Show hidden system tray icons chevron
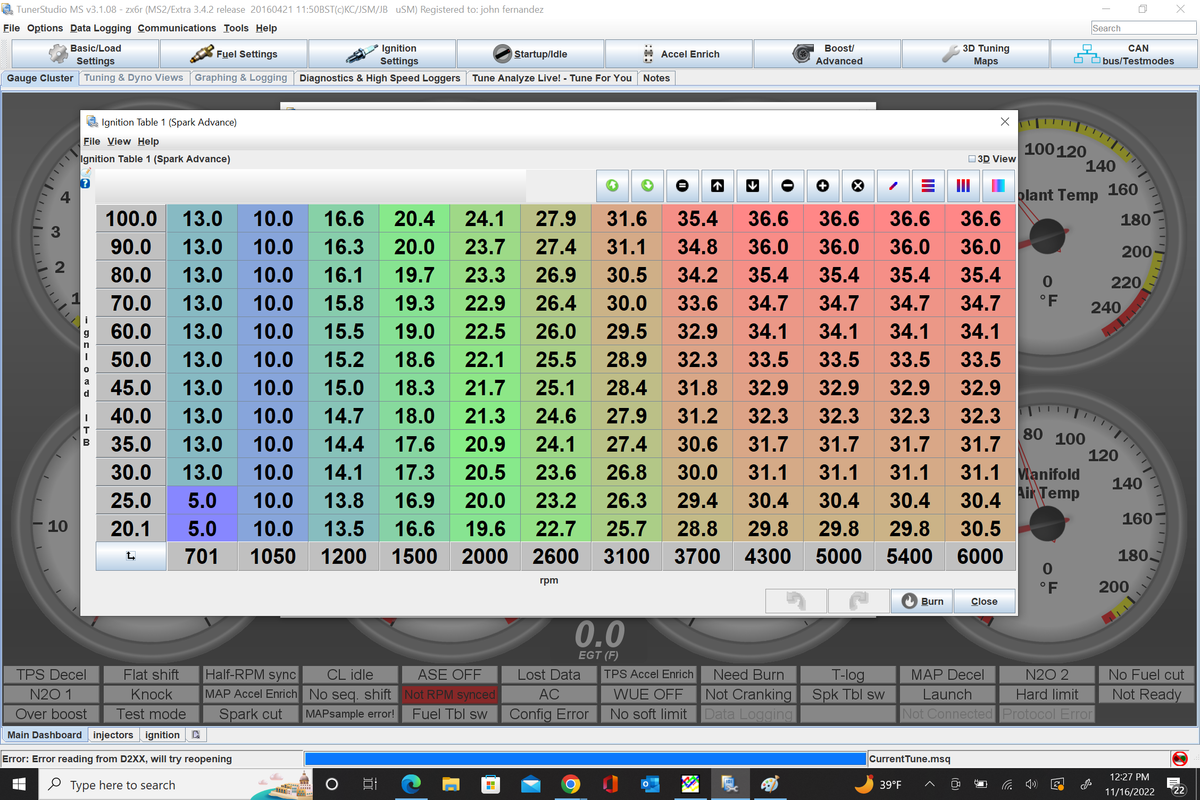The height and width of the screenshot is (800, 1200). [929, 785]
